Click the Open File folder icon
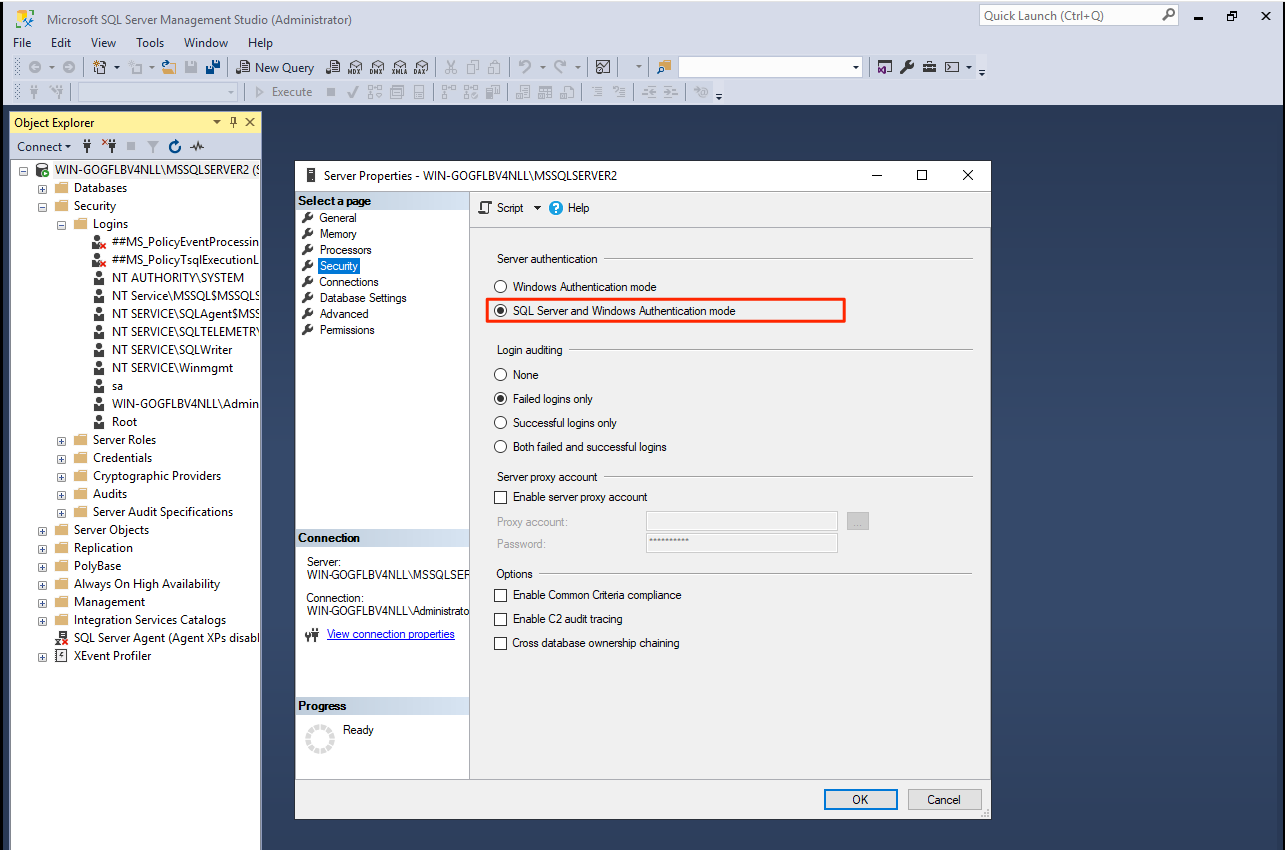Viewport: 1285px width, 850px height. (x=169, y=67)
